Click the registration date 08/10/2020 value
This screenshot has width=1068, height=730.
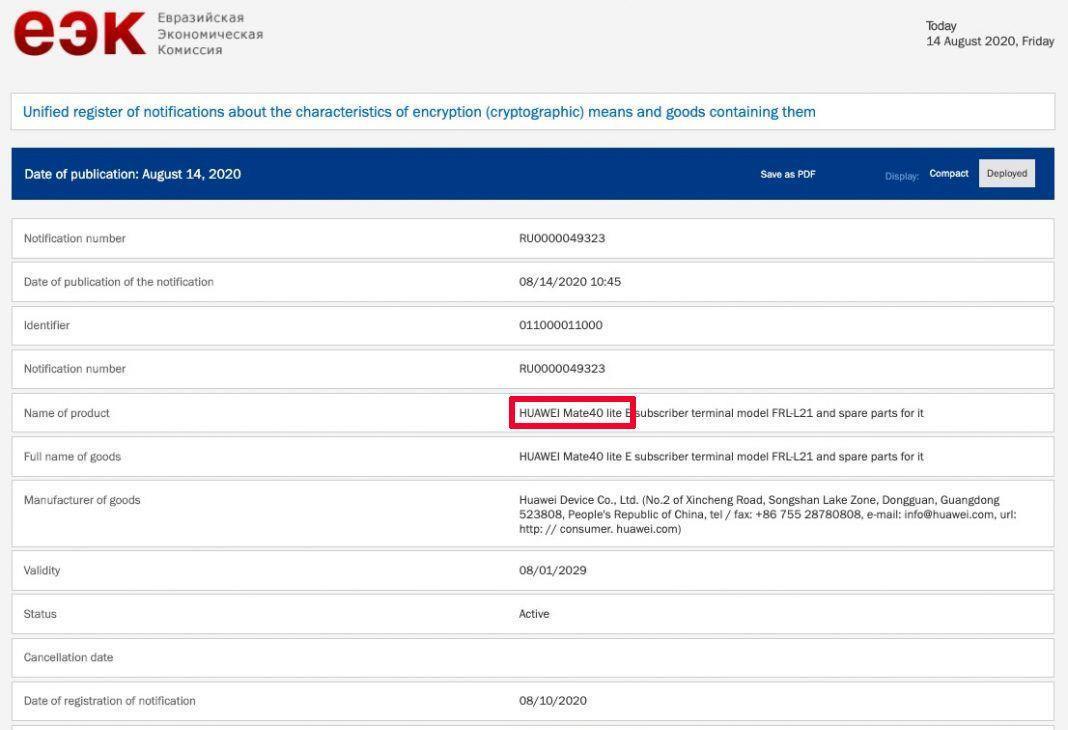click(x=552, y=701)
